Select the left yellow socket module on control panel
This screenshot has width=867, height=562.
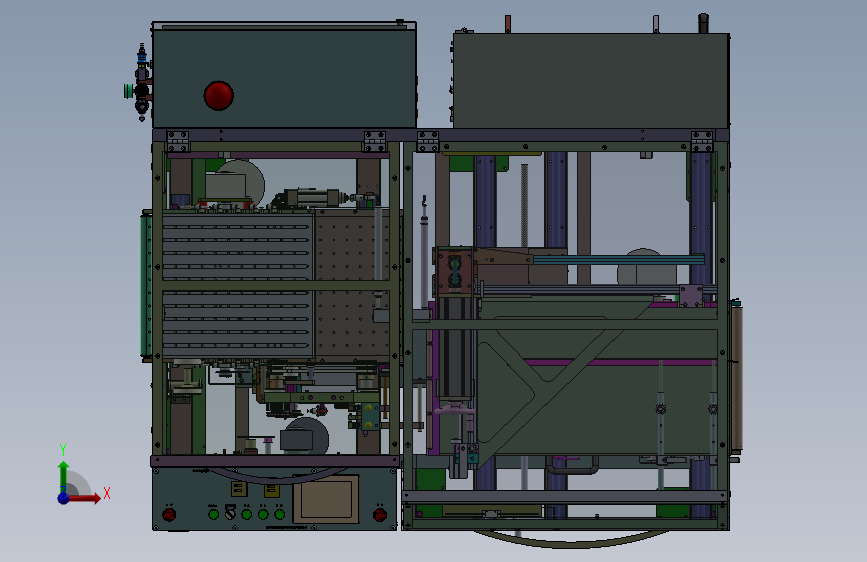point(239,489)
